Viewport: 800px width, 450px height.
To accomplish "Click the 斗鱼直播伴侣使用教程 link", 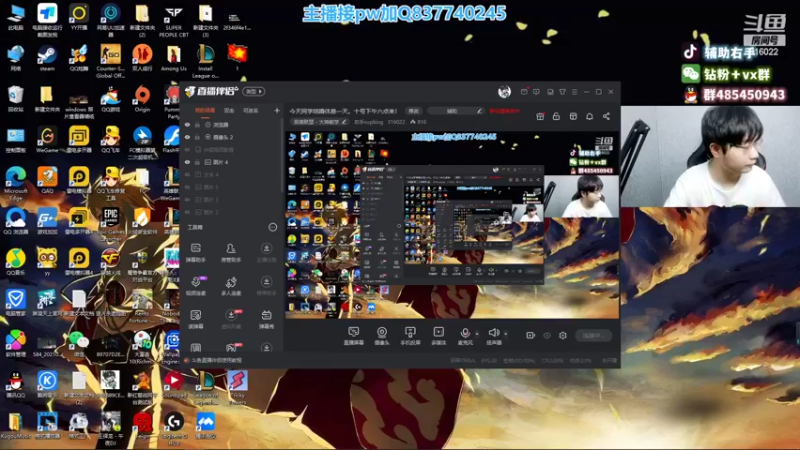I will click(x=217, y=360).
